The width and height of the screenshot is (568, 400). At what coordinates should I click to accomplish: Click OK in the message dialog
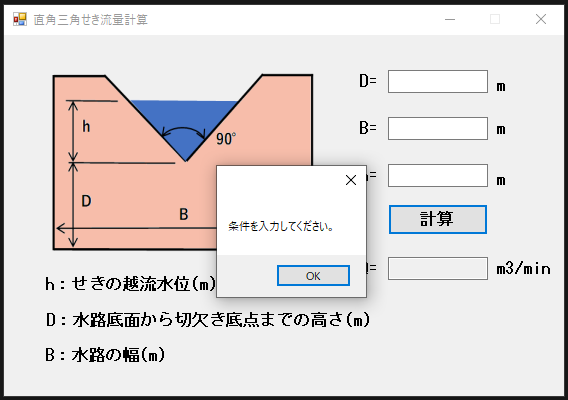[x=313, y=276]
